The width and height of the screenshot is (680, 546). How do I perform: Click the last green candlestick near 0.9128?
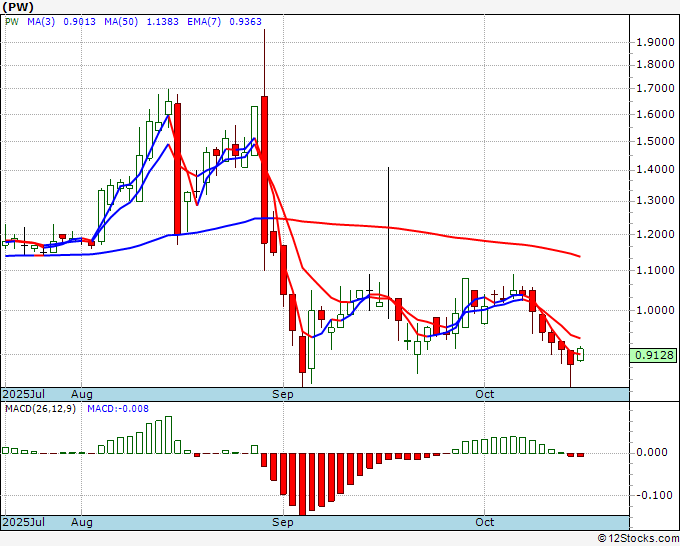580,354
